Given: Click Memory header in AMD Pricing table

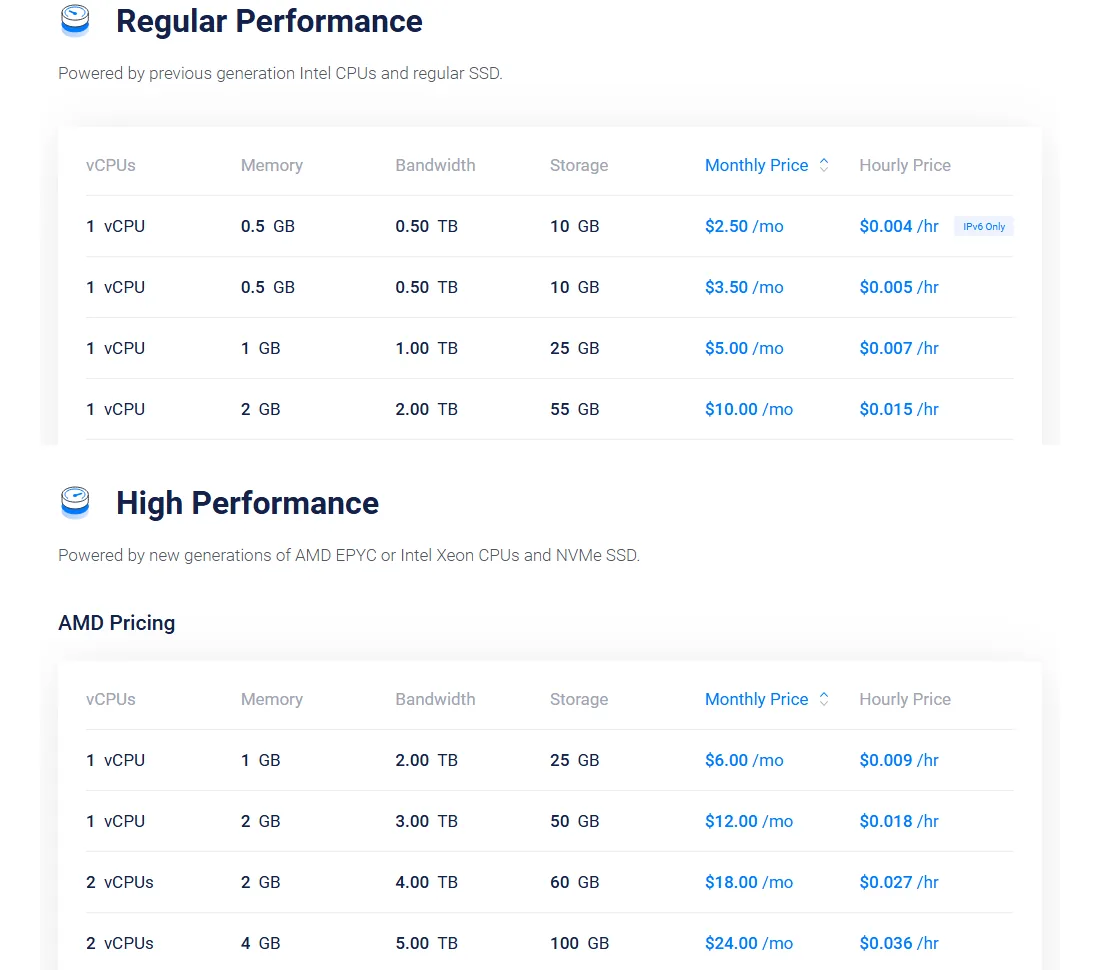Looking at the screenshot, I should 271,699.
